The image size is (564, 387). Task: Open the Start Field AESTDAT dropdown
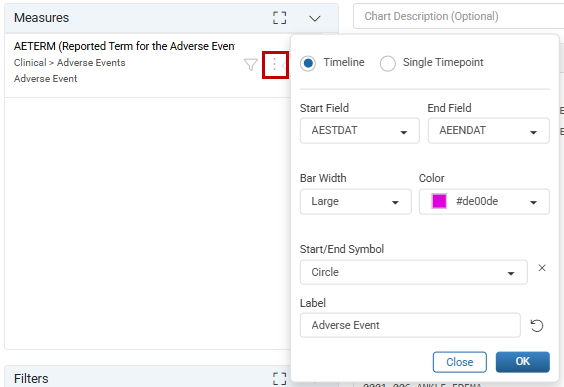pos(360,131)
